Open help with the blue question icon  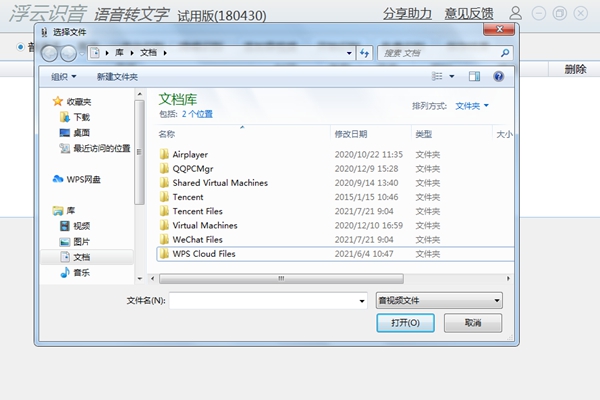498,77
